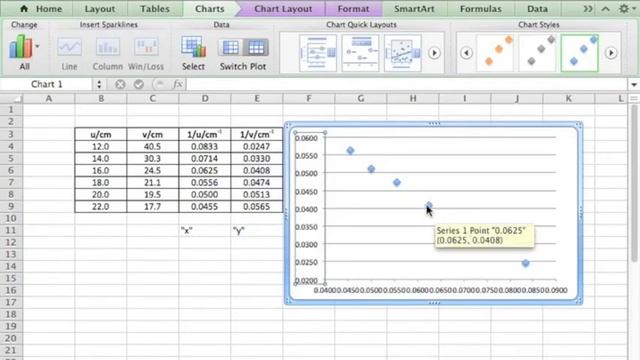Click the Name Box showing Chart 1

47,84
